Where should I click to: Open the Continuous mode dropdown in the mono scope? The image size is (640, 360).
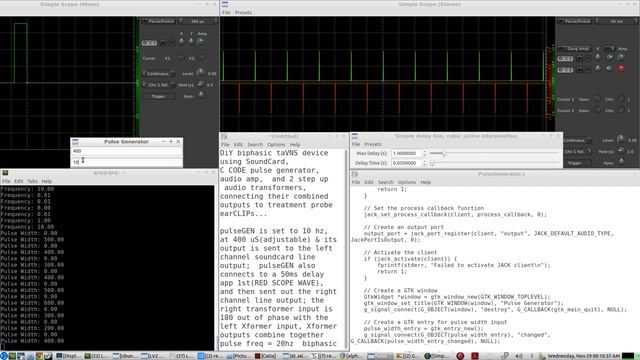click(159, 73)
